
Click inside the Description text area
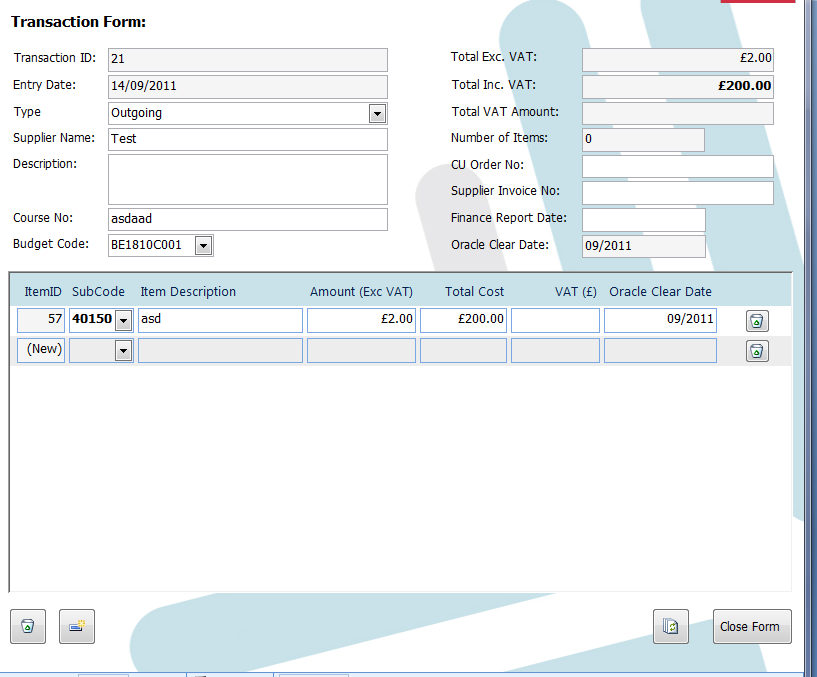(x=248, y=179)
